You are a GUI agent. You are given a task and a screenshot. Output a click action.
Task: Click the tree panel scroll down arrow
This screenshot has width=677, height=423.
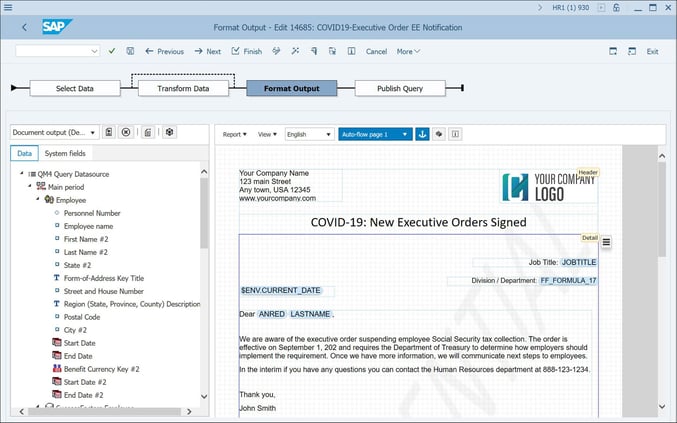point(204,396)
